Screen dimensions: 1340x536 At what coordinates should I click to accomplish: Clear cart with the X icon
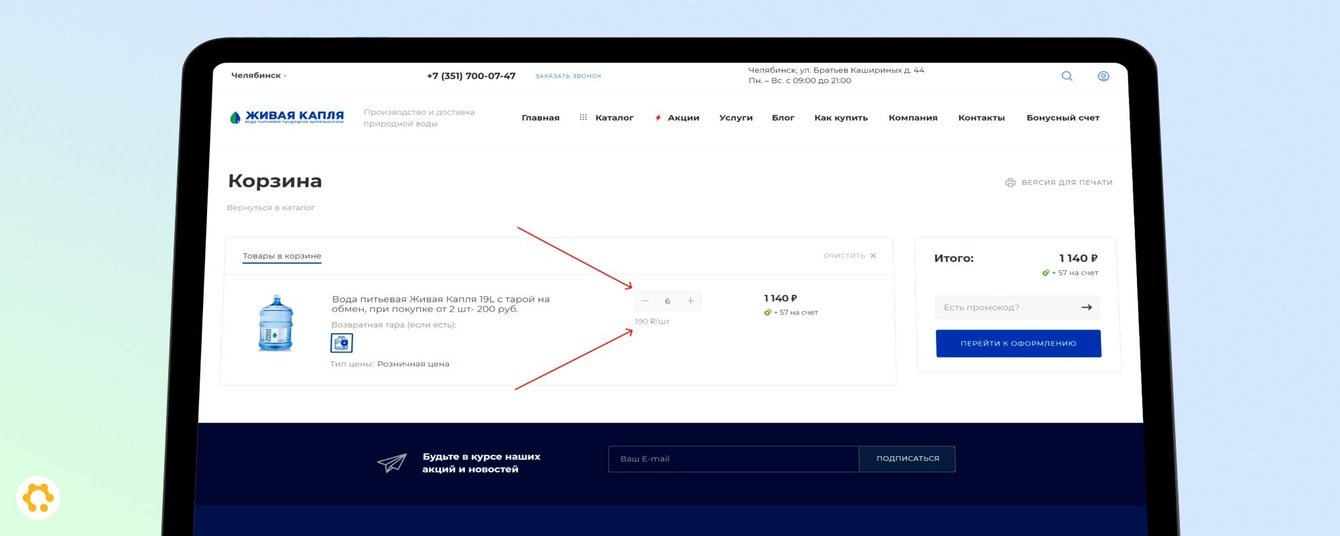coord(873,256)
